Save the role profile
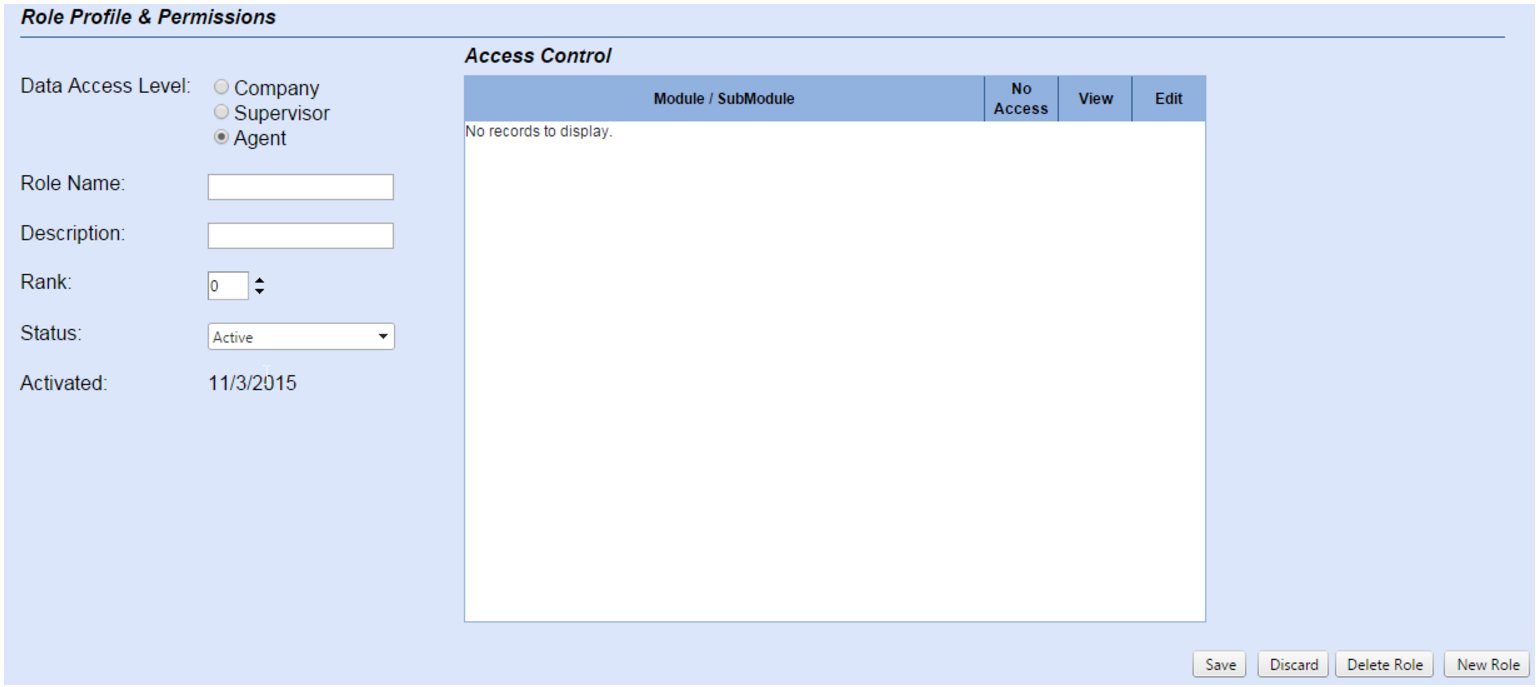 coord(1220,665)
